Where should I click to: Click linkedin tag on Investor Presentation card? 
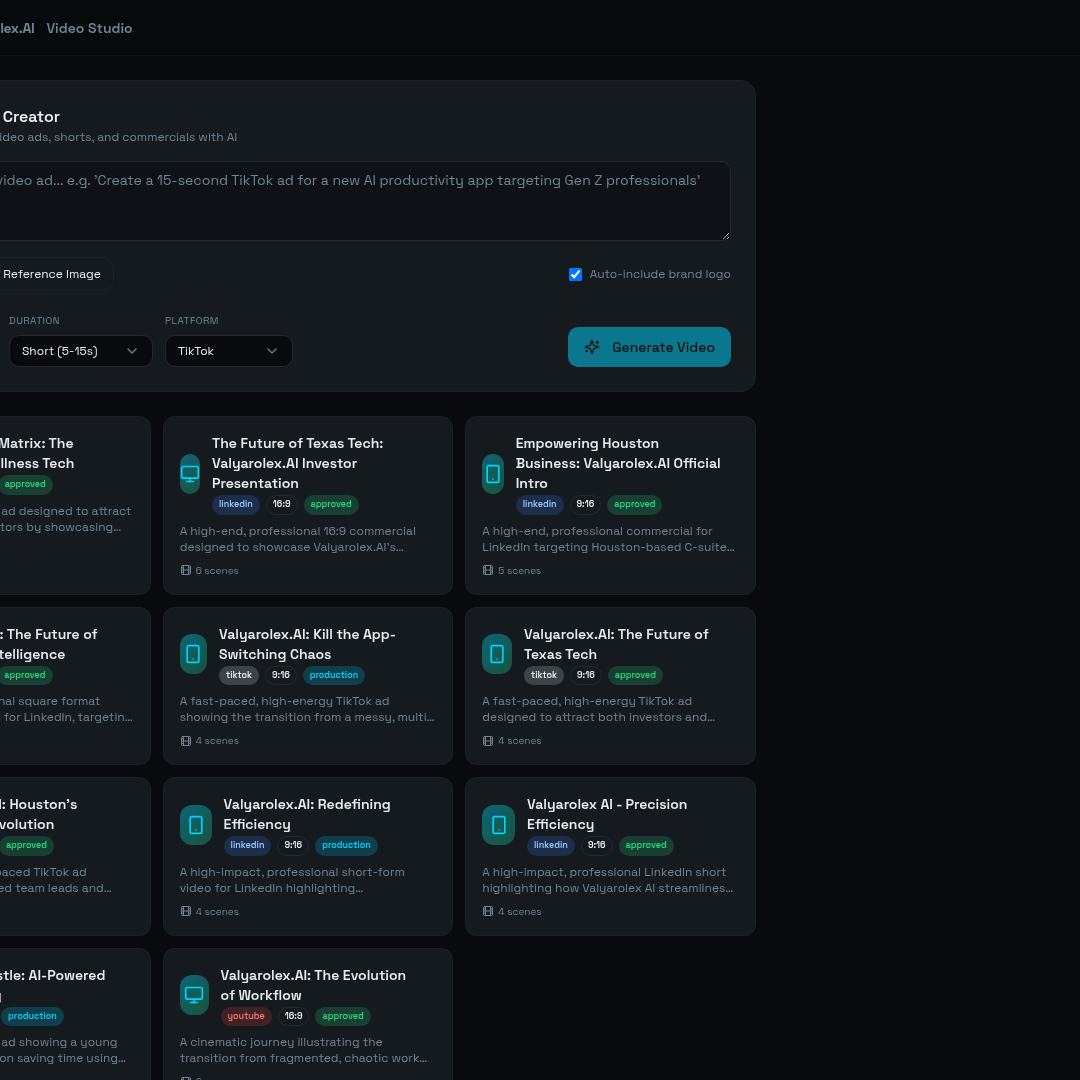236,504
